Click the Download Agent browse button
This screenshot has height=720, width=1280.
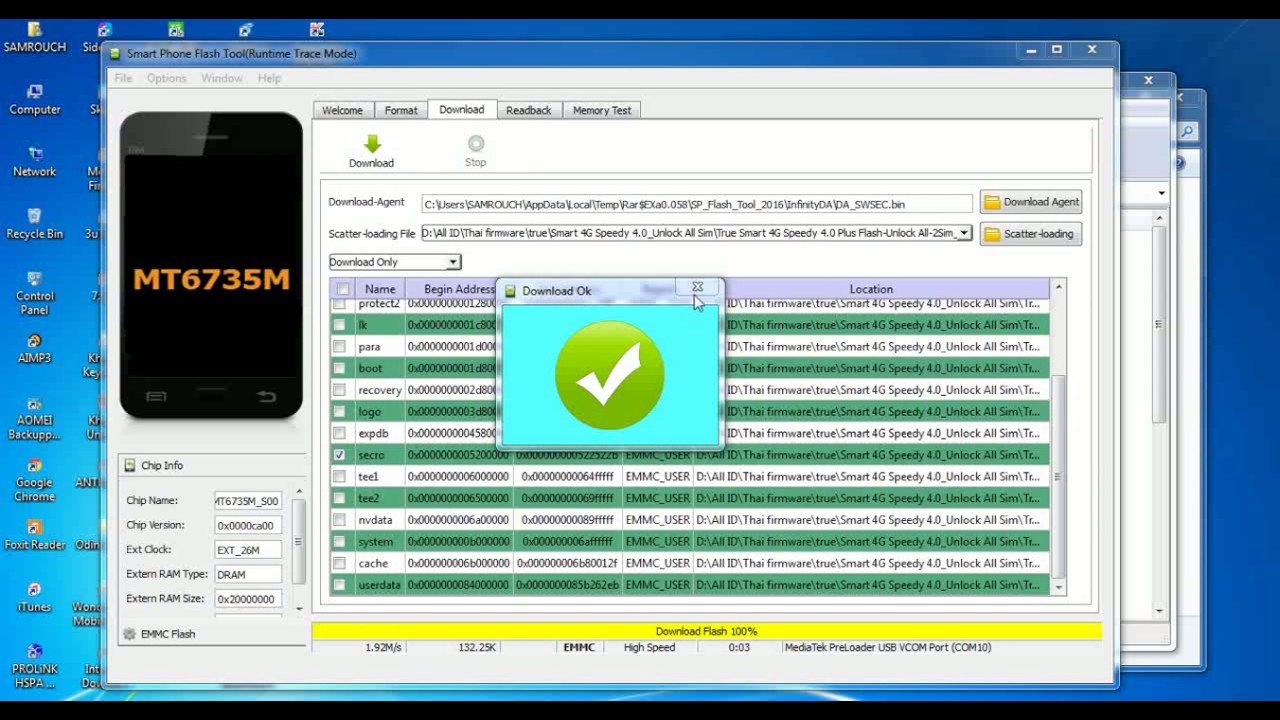click(1030, 202)
